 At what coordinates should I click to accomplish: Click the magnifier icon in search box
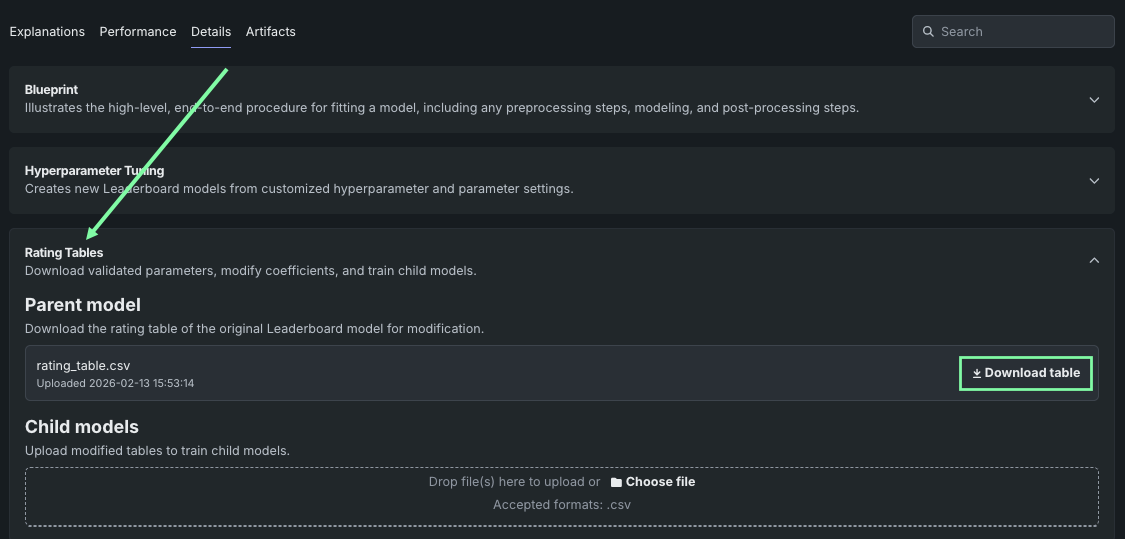coord(928,32)
